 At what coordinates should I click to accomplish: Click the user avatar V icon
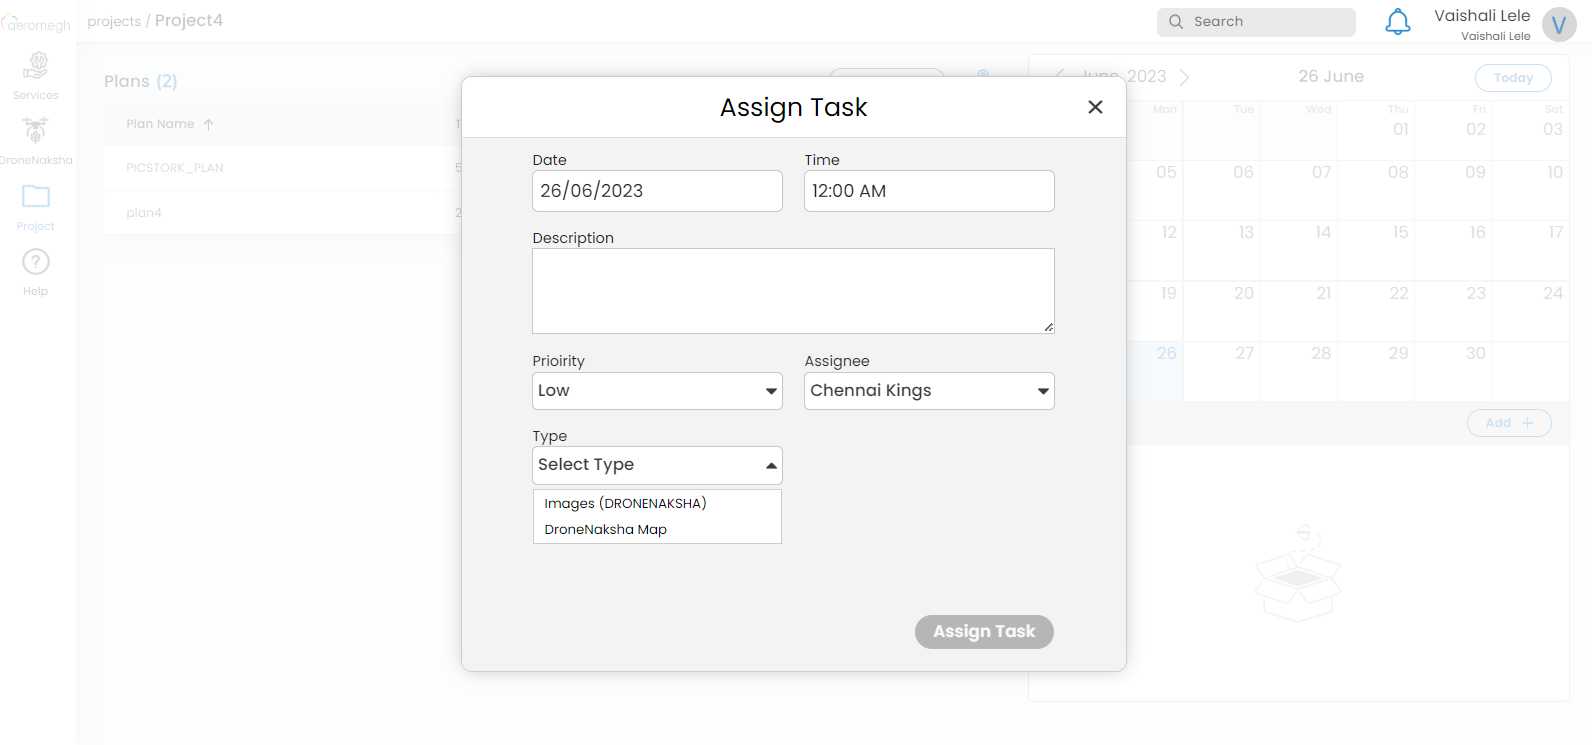point(1558,24)
